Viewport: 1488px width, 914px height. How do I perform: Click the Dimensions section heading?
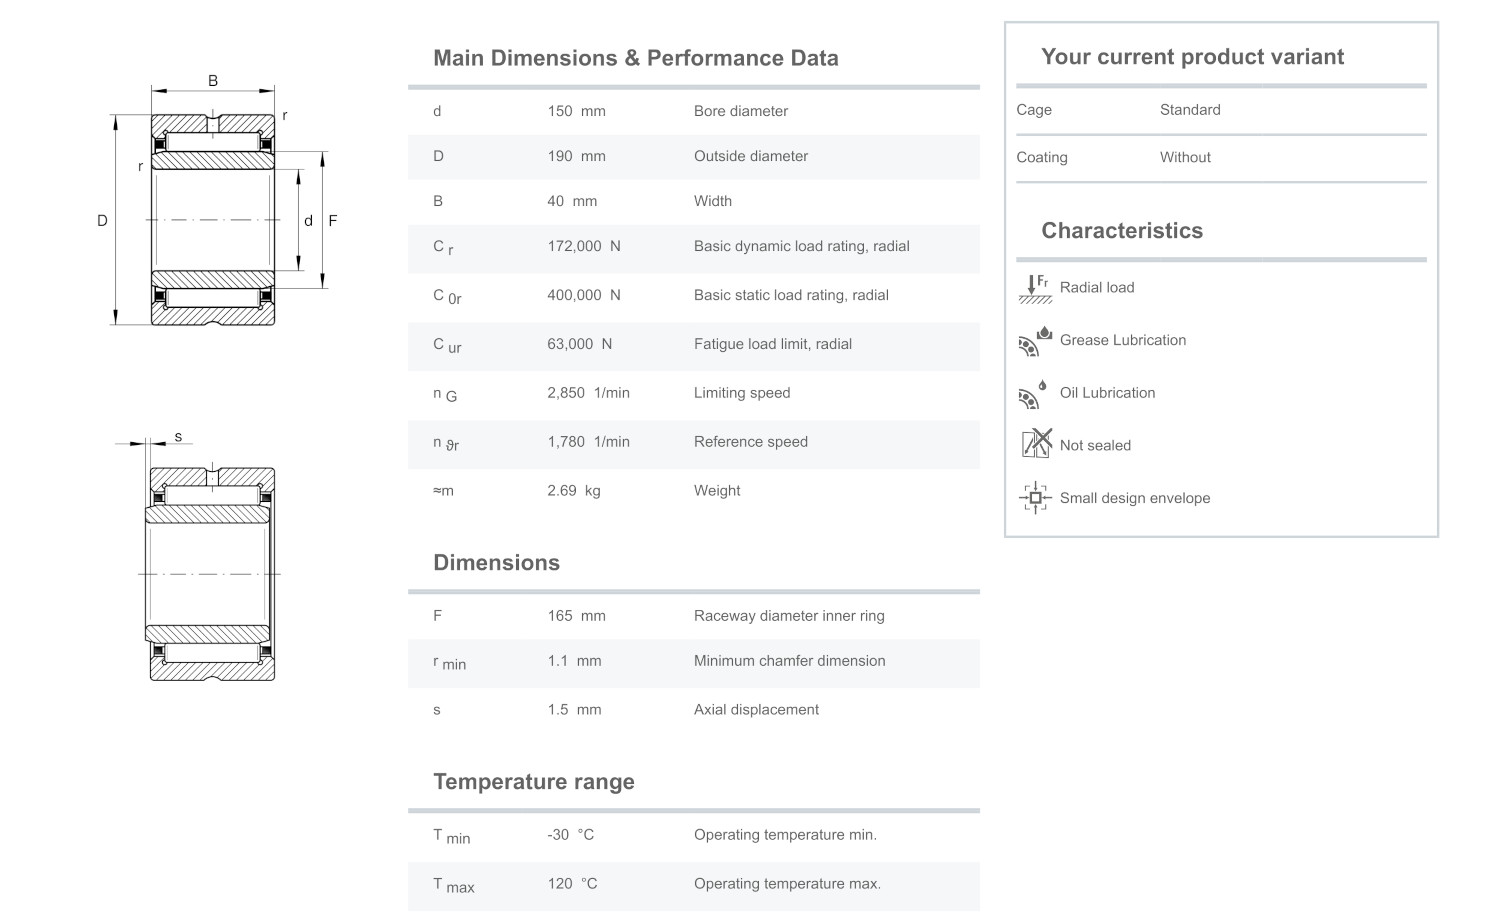click(x=496, y=562)
